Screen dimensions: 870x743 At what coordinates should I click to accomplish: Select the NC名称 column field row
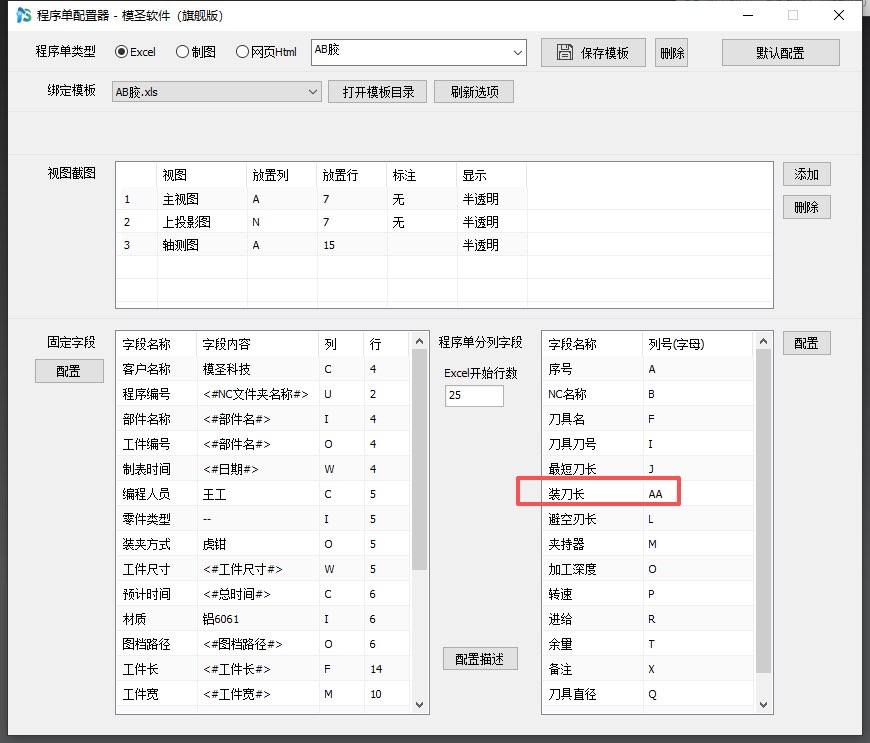(649, 394)
